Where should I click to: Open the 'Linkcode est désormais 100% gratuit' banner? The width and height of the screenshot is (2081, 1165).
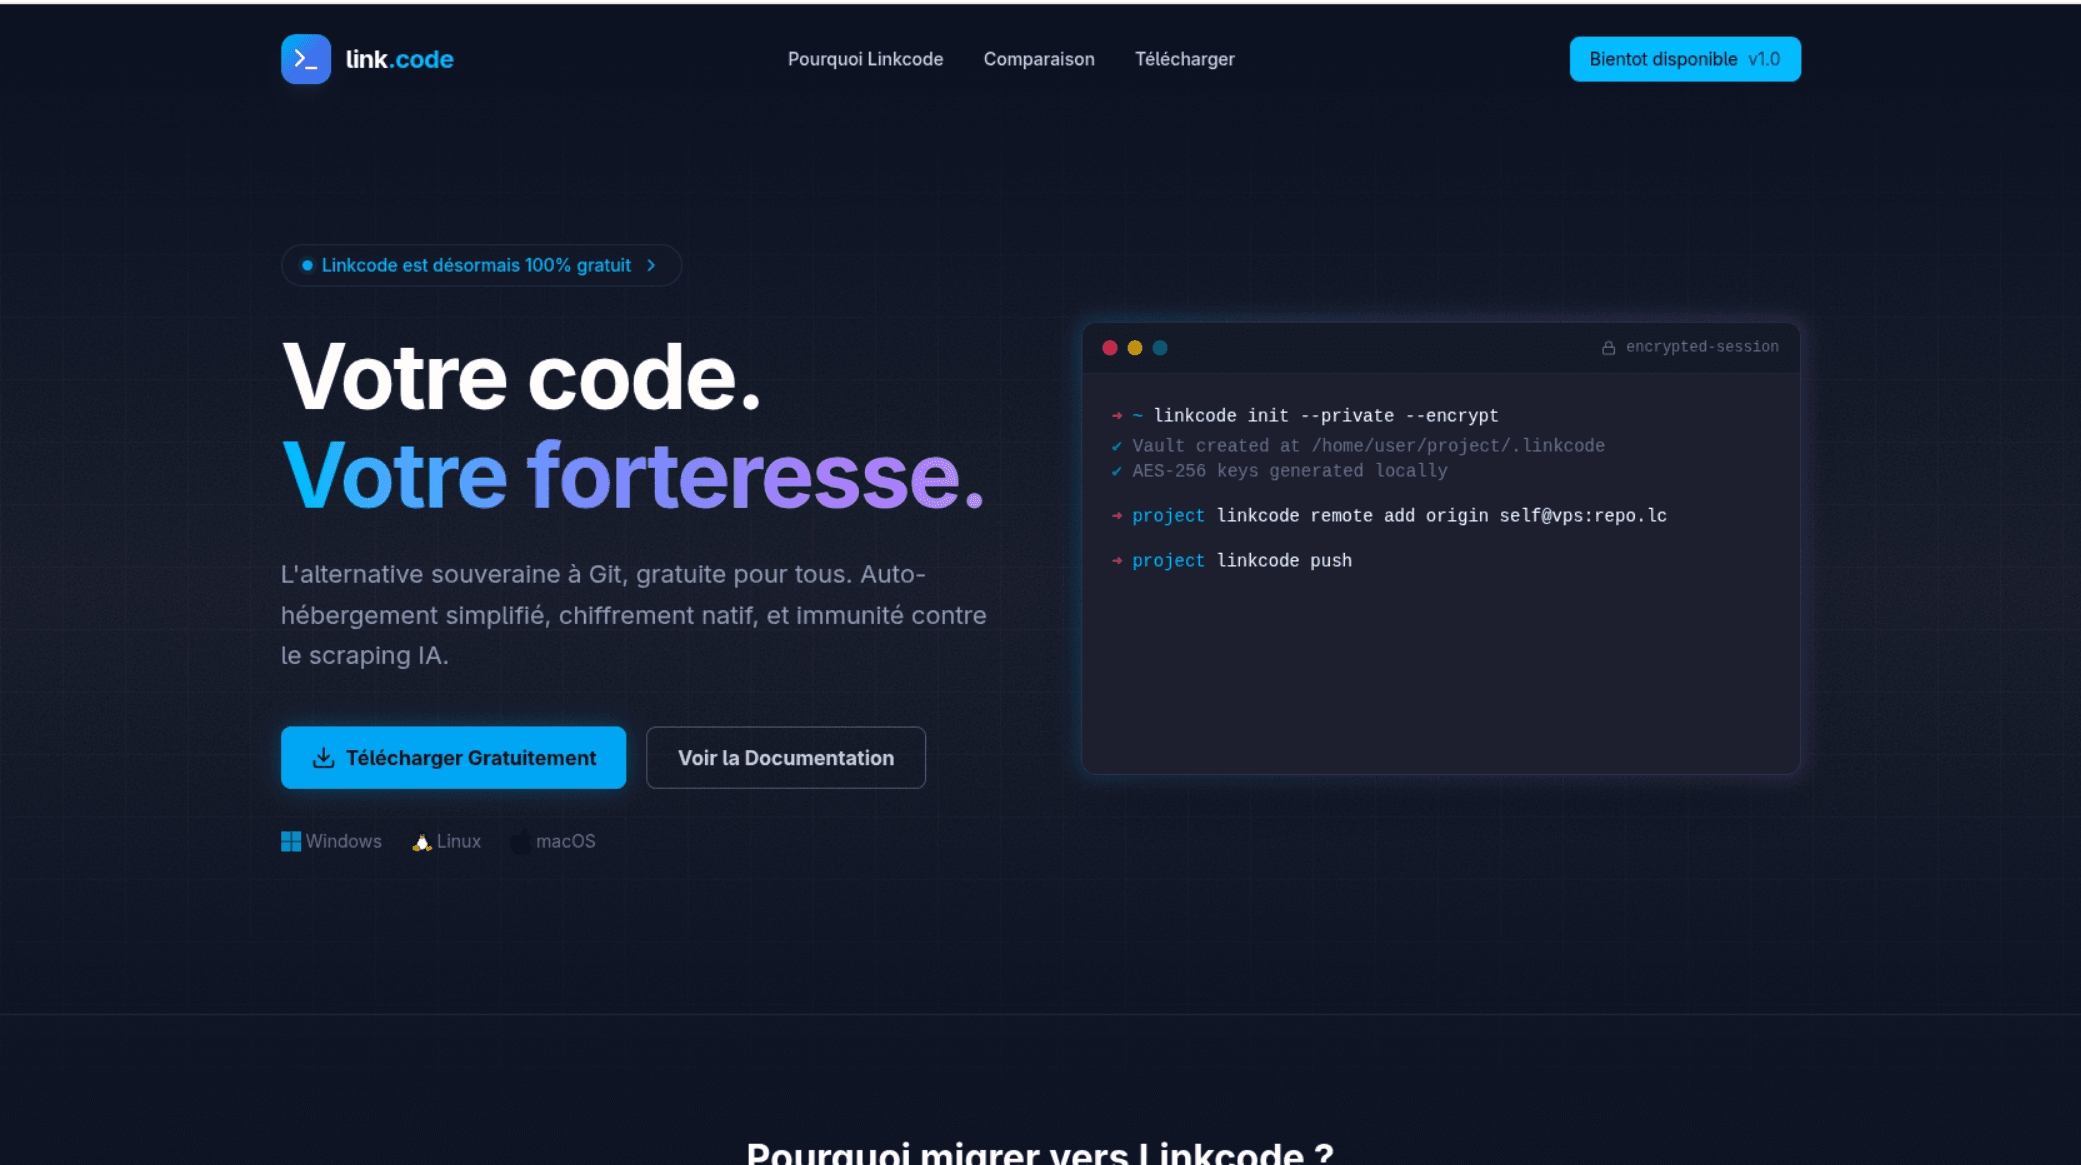coord(481,265)
